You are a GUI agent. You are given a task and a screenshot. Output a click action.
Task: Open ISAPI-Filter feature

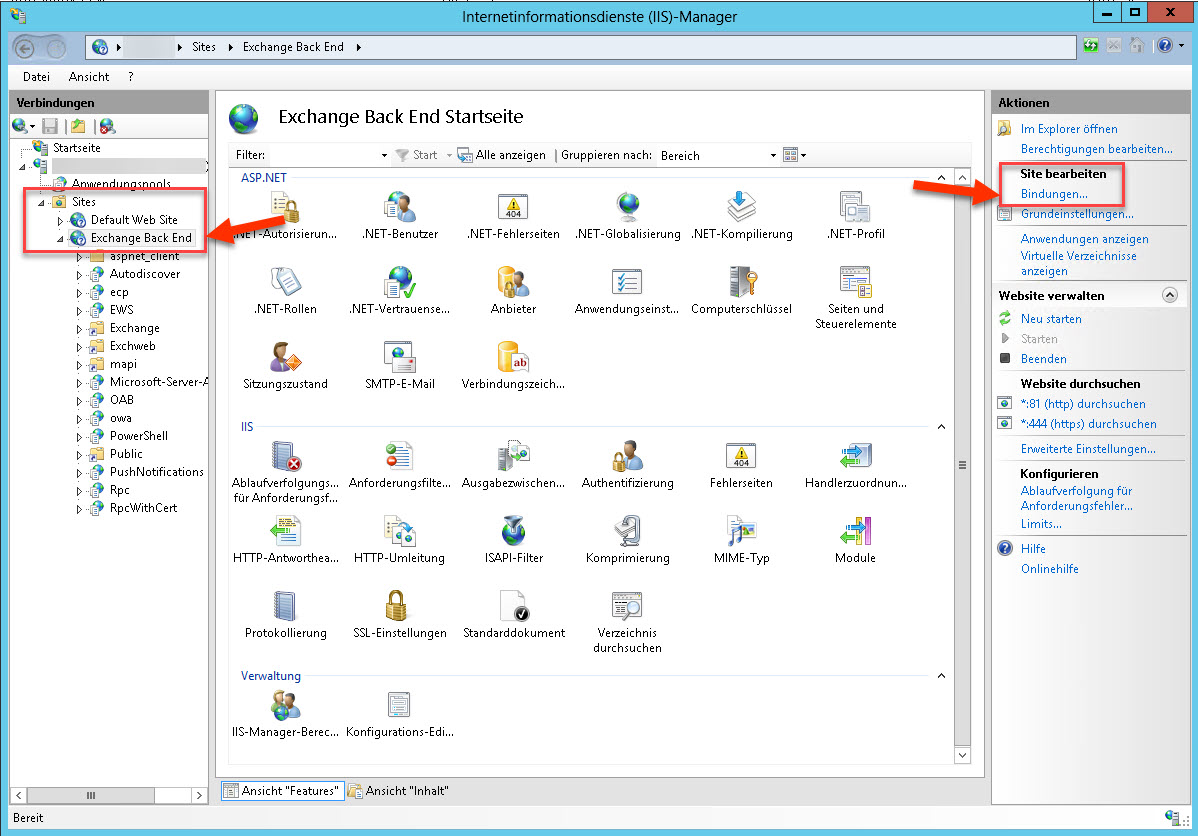(x=513, y=540)
